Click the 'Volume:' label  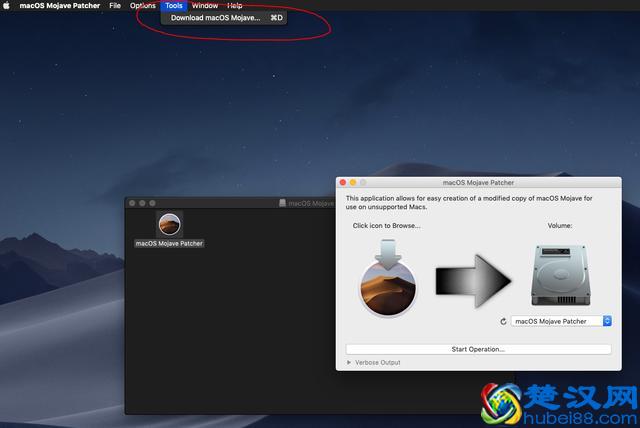pos(560,226)
